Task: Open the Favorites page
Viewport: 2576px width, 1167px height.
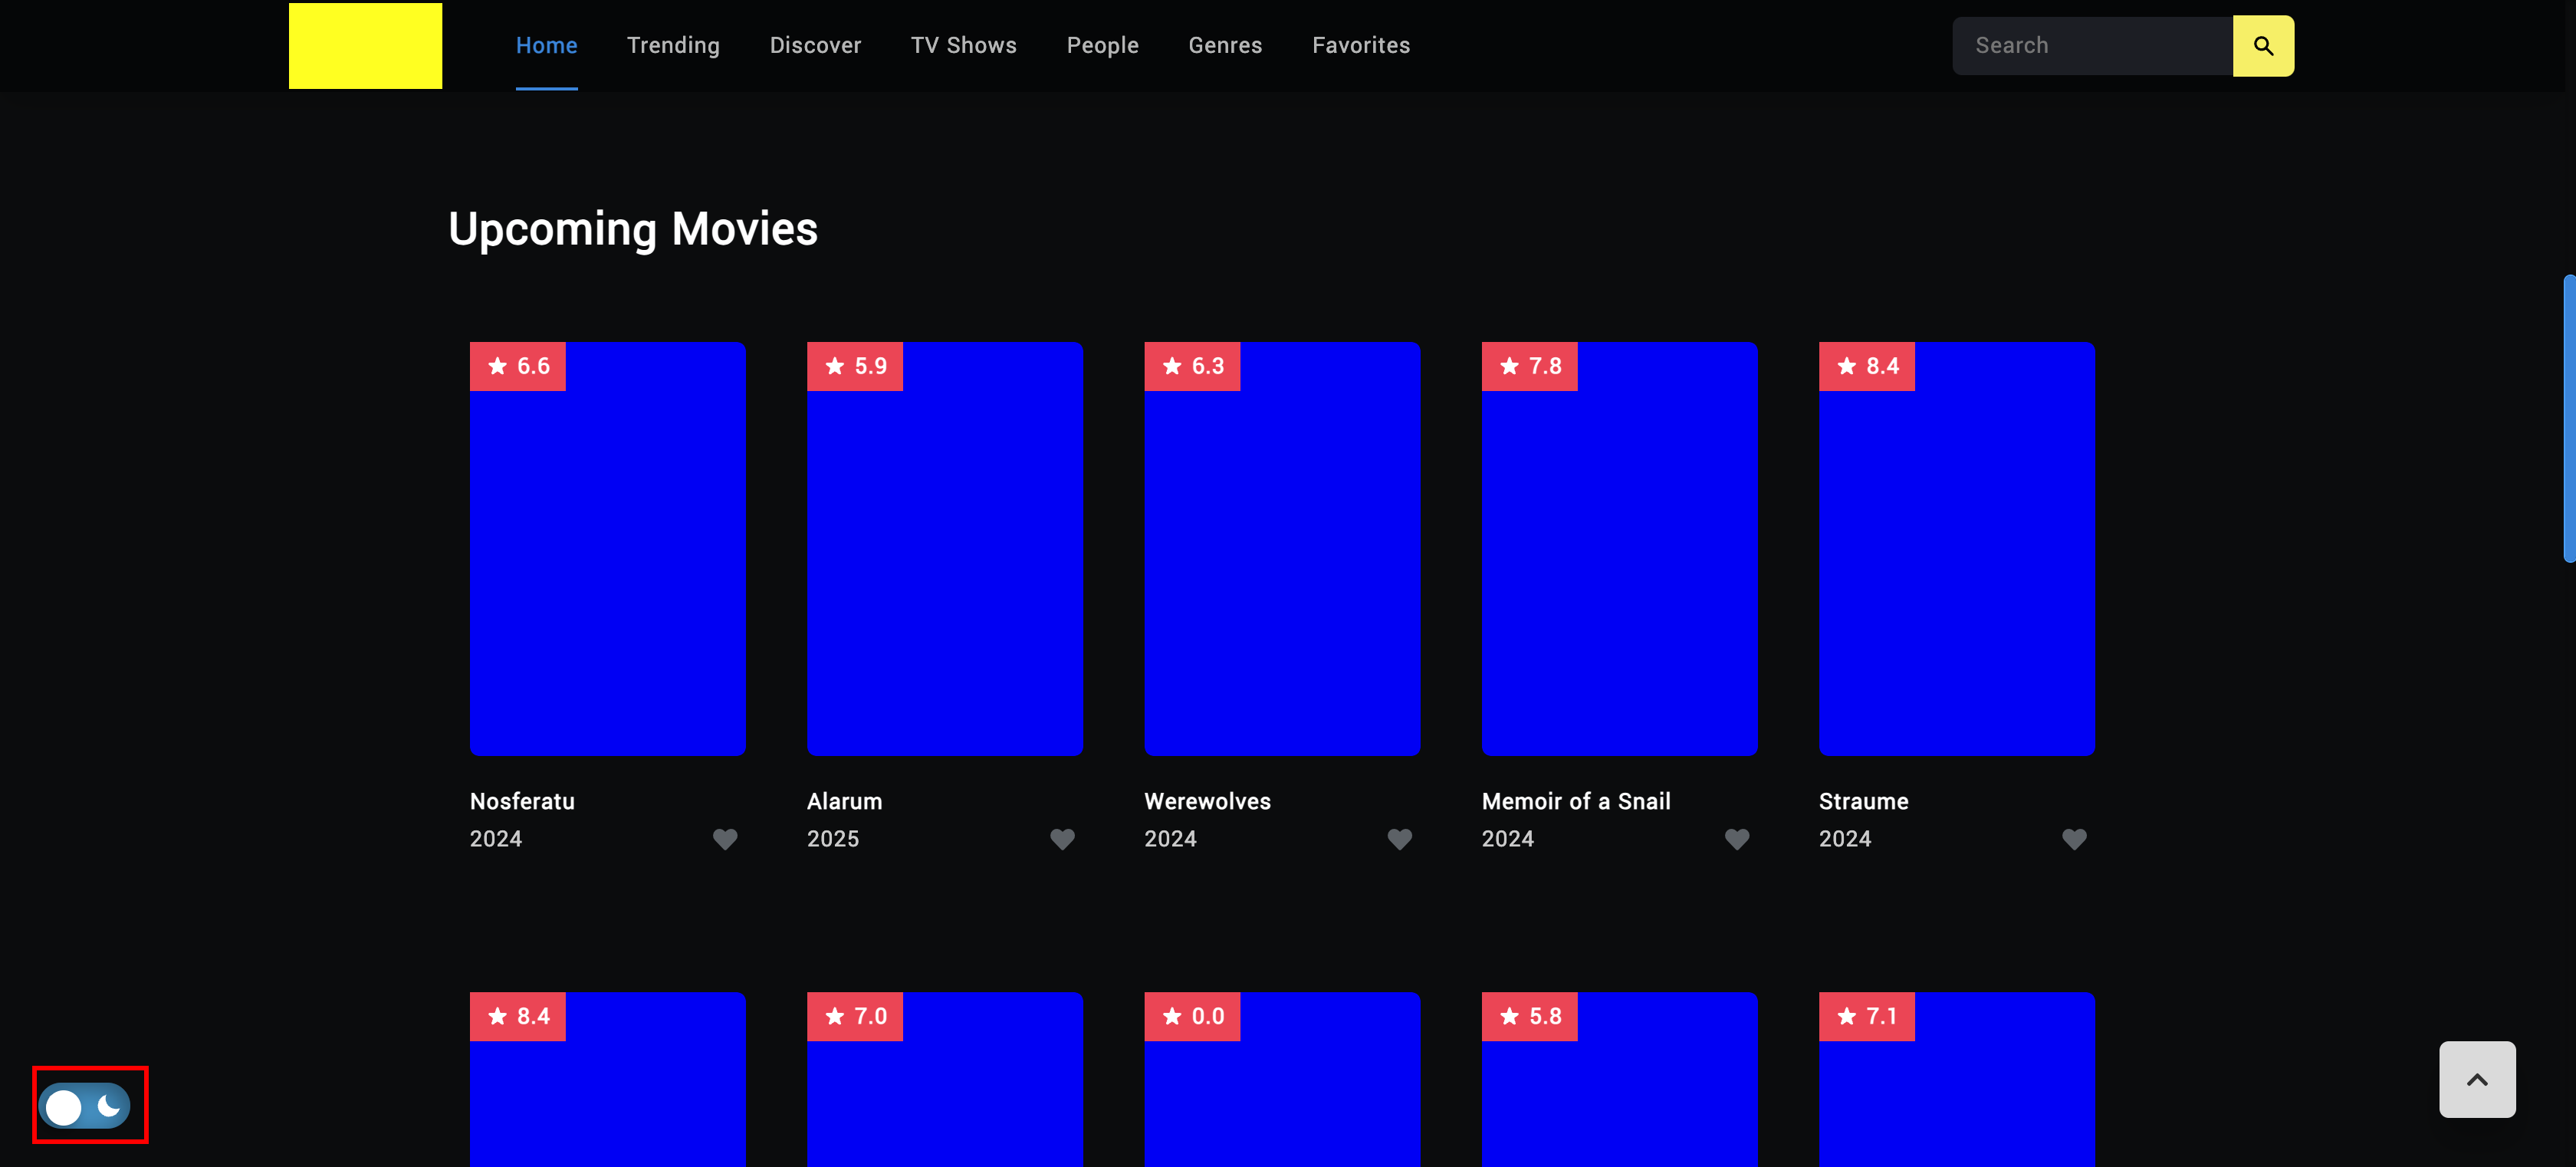Action: pyautogui.click(x=1360, y=46)
